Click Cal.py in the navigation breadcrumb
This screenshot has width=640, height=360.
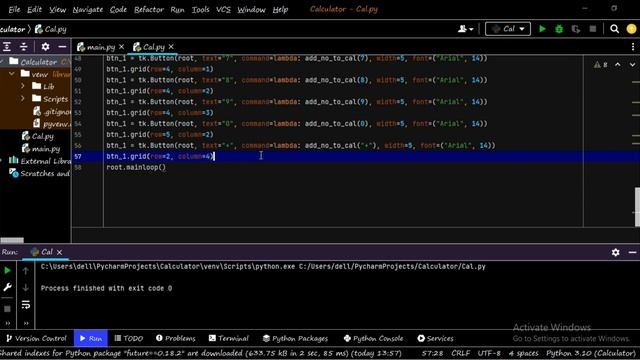click(x=51, y=29)
